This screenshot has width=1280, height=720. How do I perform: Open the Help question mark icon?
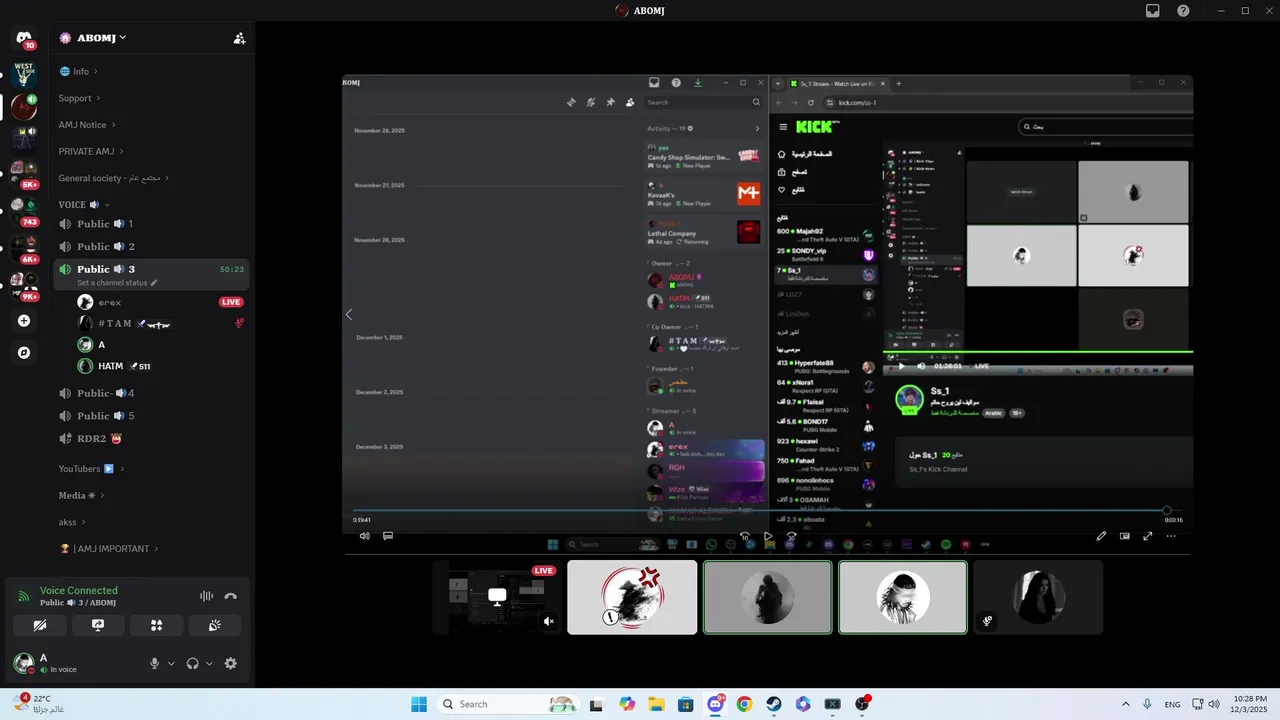tap(1183, 10)
